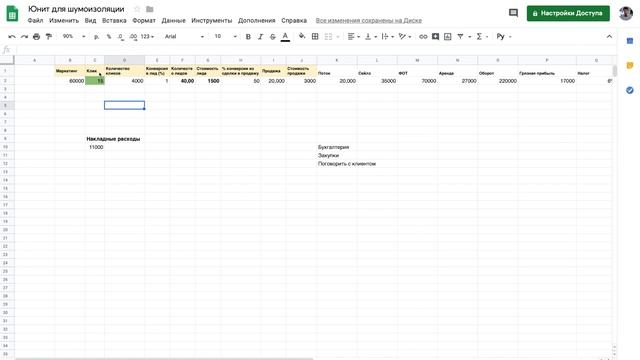Click the Настройки Доступа button
This screenshot has height=360, width=640.
[x=568, y=13]
